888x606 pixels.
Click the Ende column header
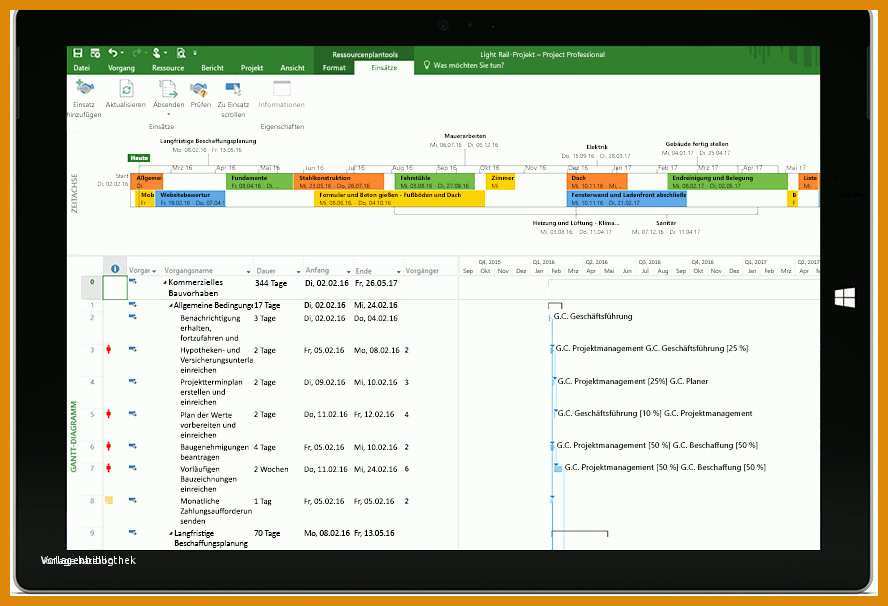[363, 271]
